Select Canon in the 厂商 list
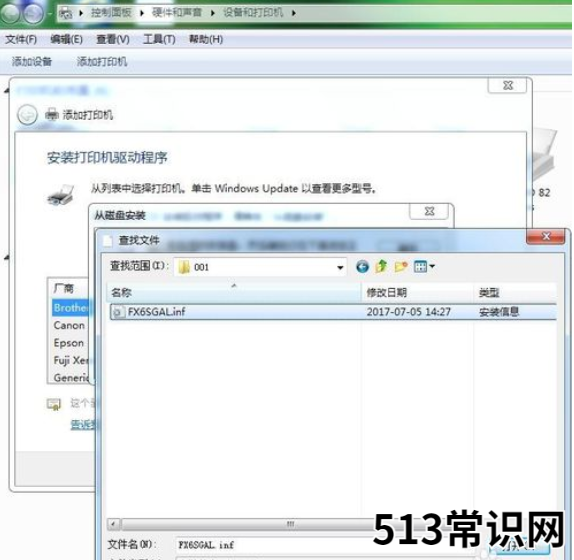 click(70, 325)
